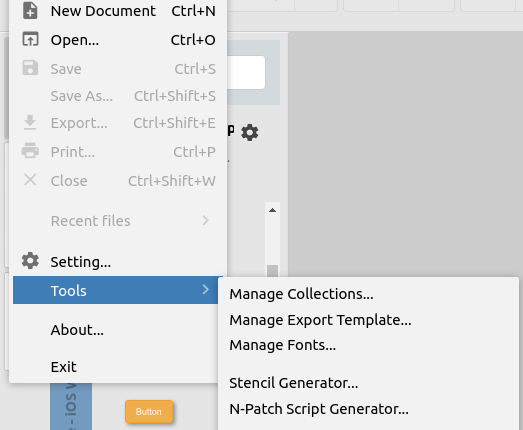Click the Open file icon
This screenshot has width=523, height=430.
(x=30, y=39)
